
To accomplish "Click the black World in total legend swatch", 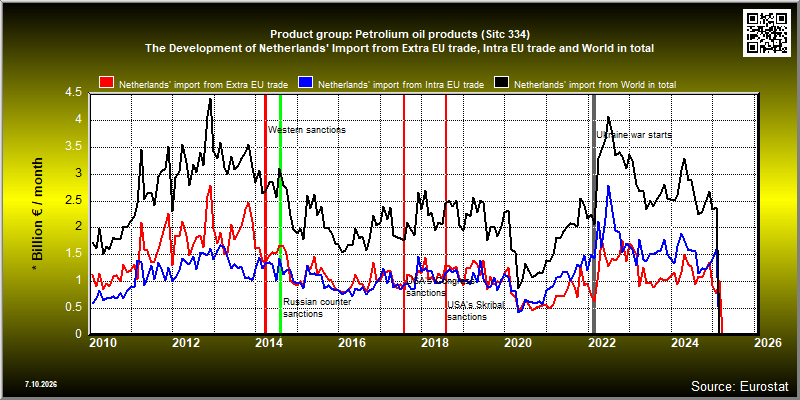I will click(502, 84).
